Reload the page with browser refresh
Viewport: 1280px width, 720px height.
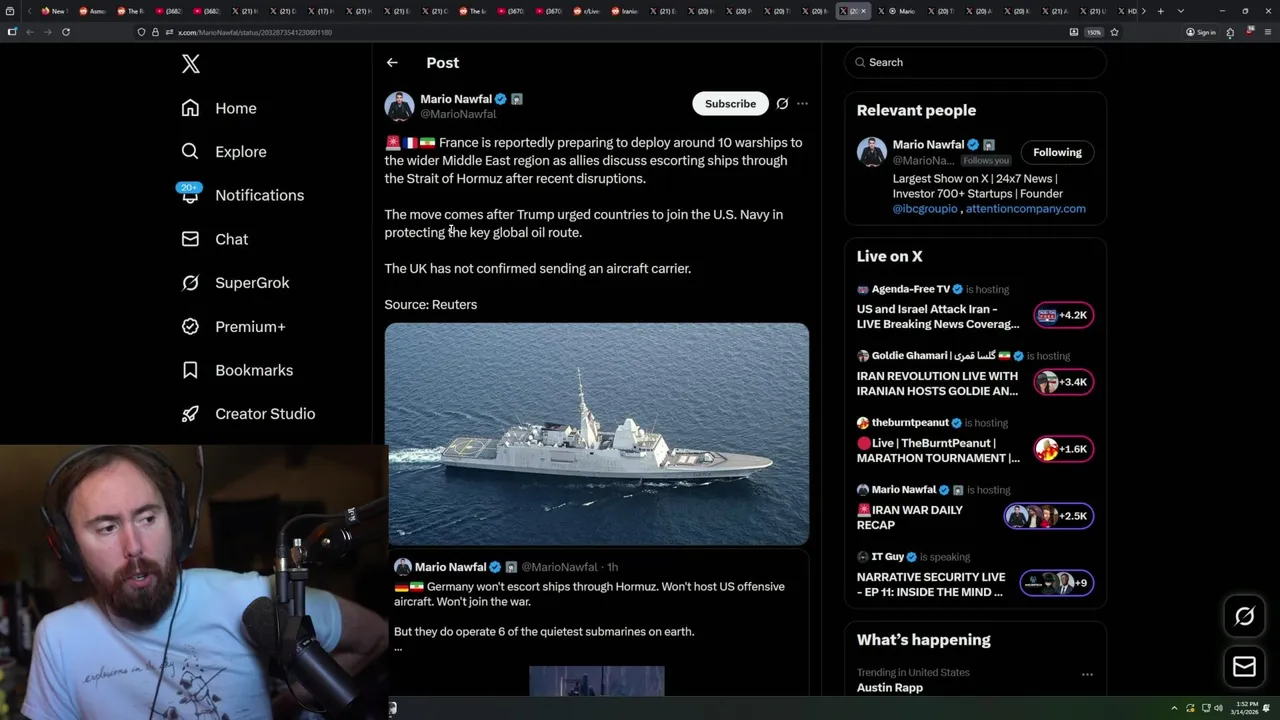(x=66, y=32)
